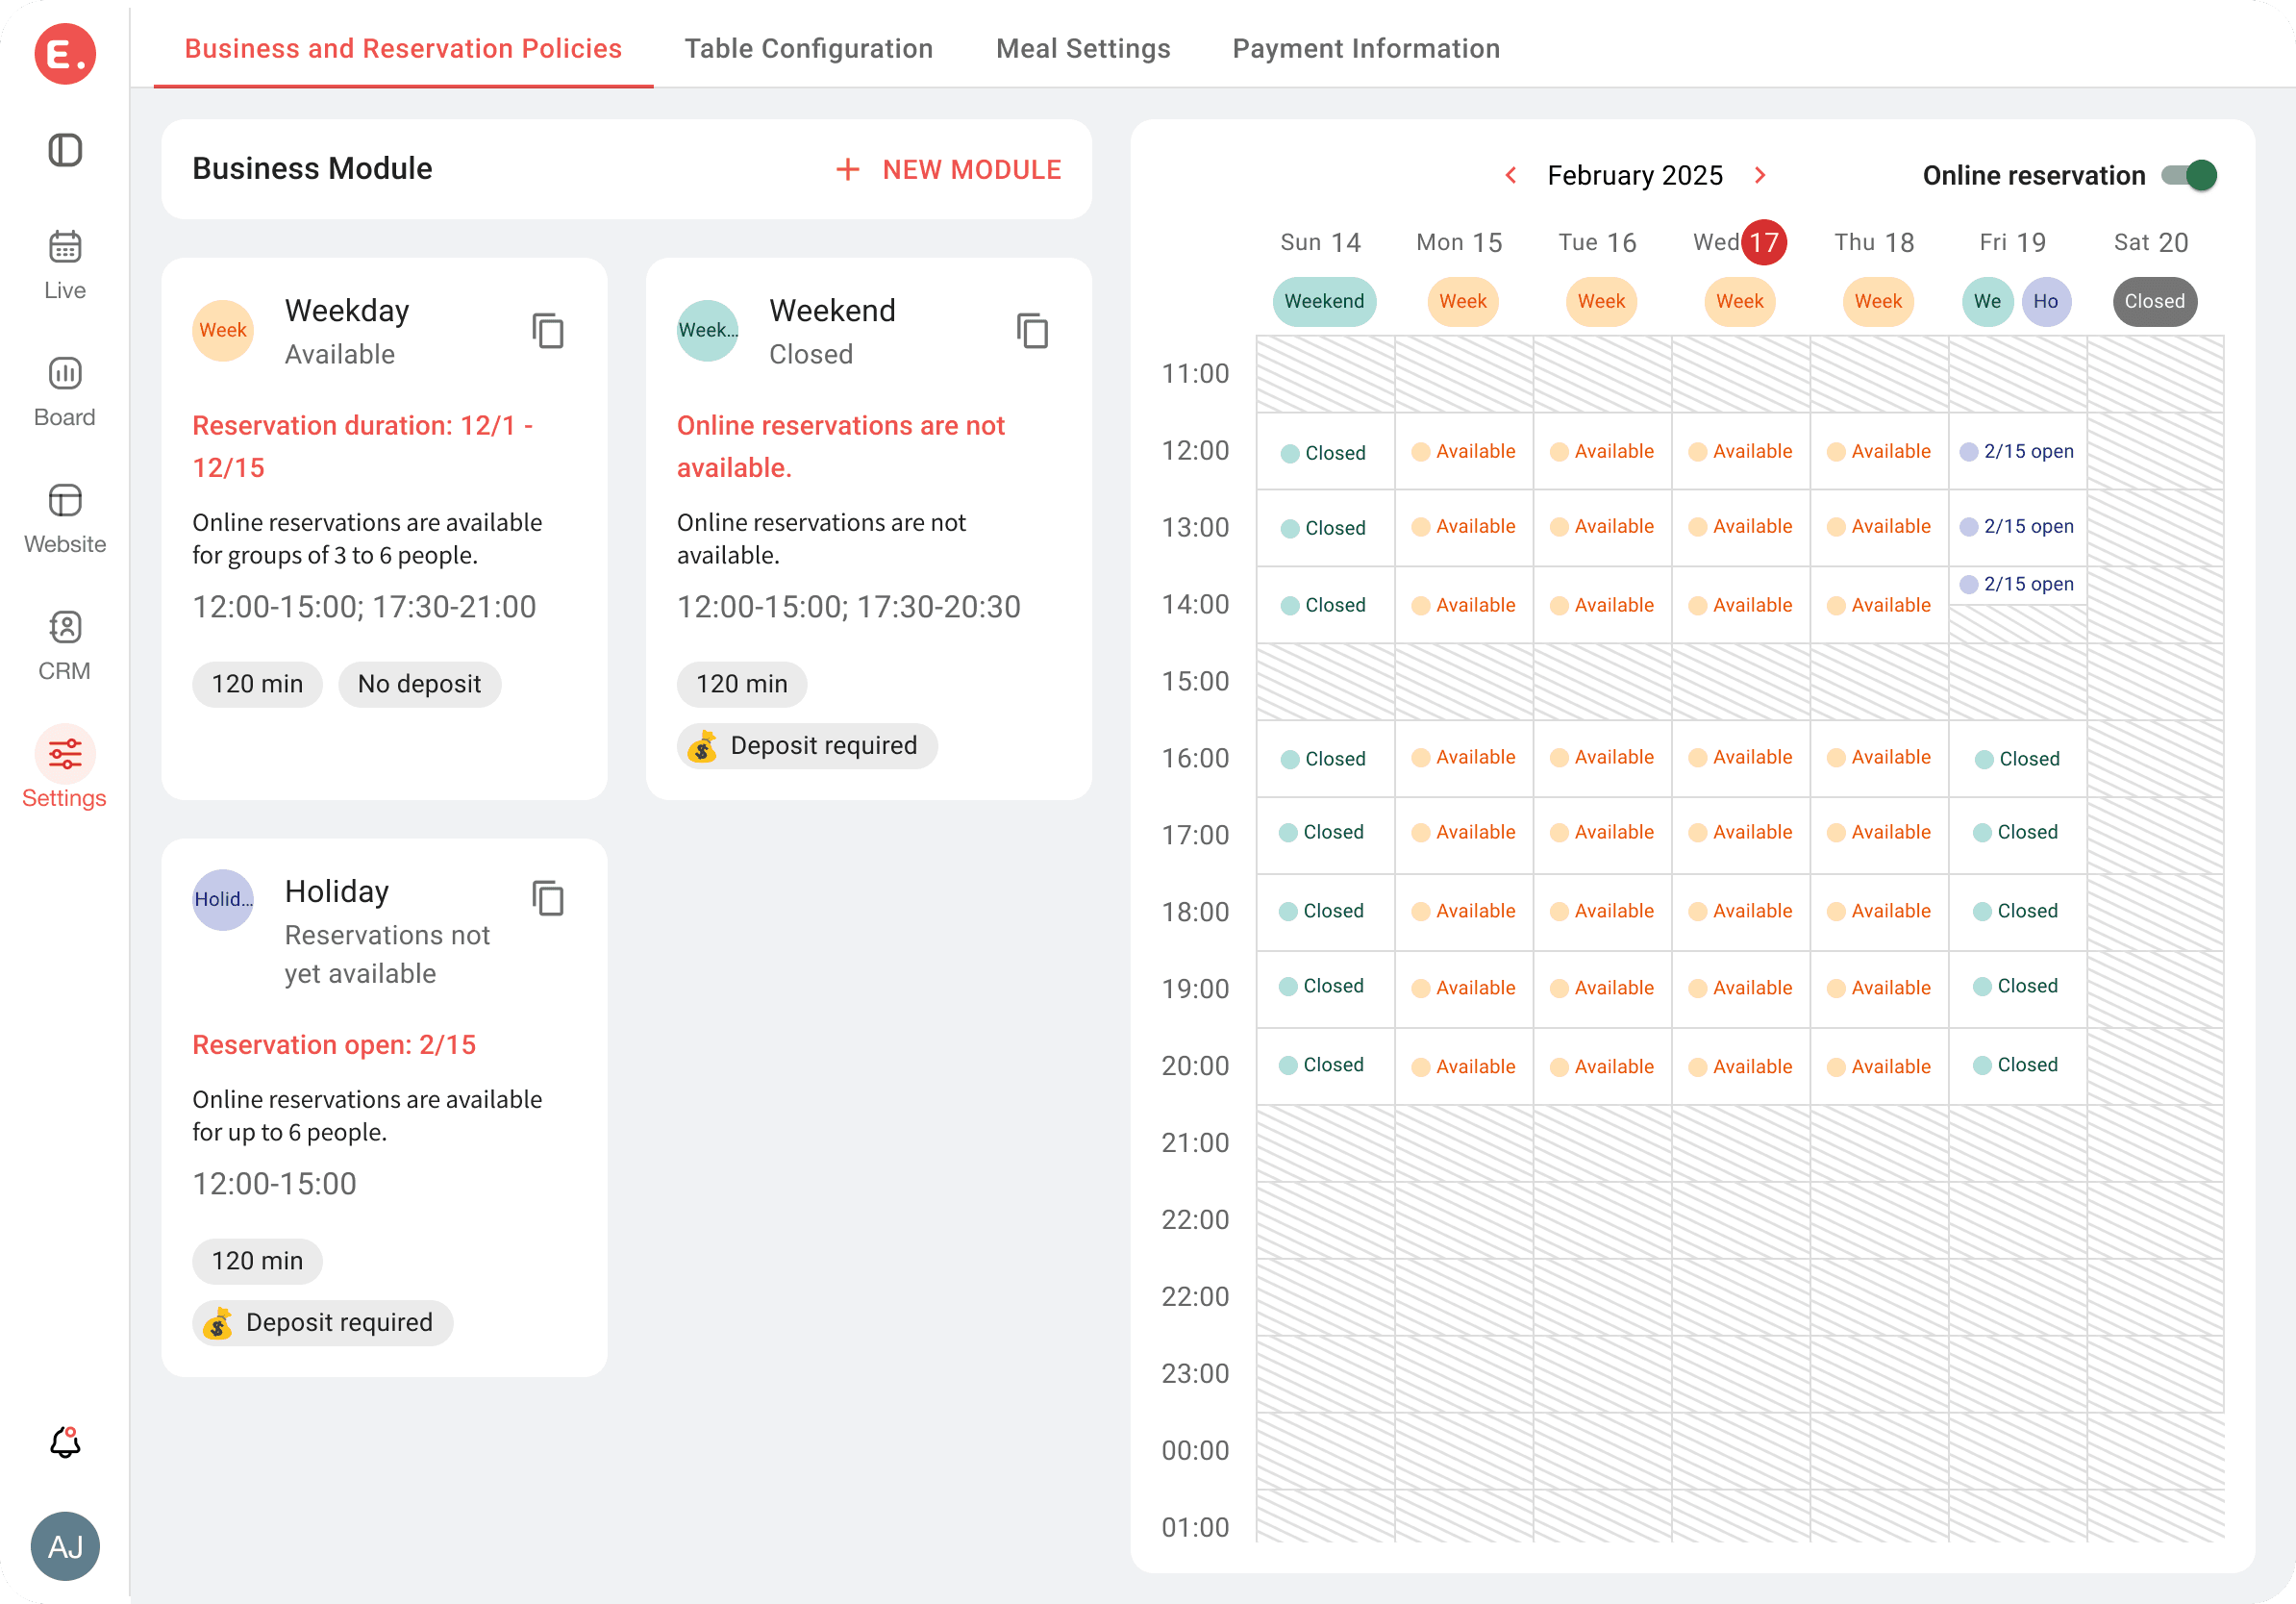Click Monday 12:00 Available slot
The width and height of the screenshot is (2296, 1604).
1463,451
